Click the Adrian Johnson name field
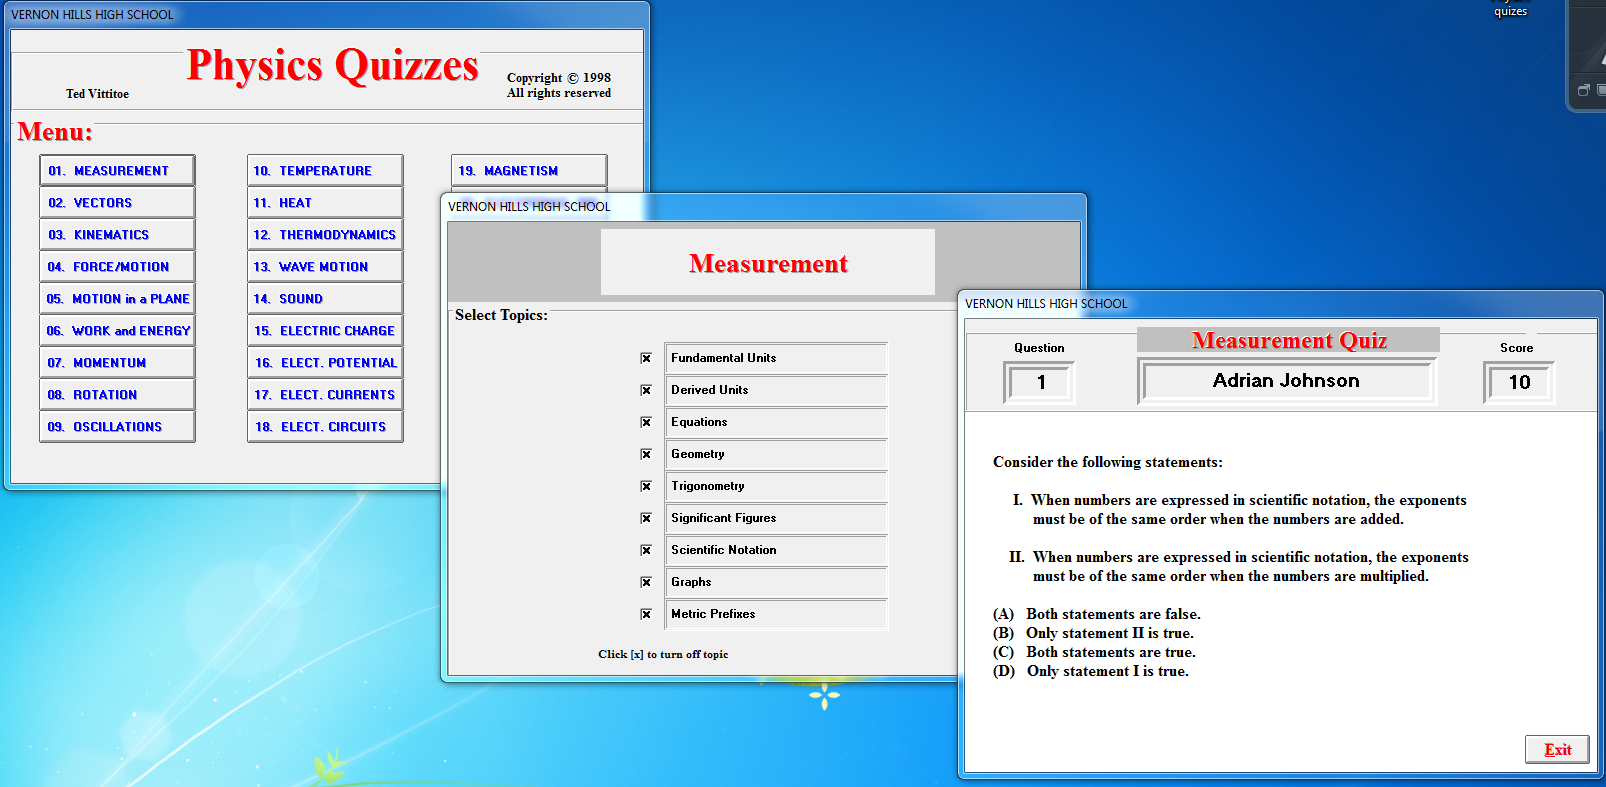The width and height of the screenshot is (1606, 787). point(1287,381)
